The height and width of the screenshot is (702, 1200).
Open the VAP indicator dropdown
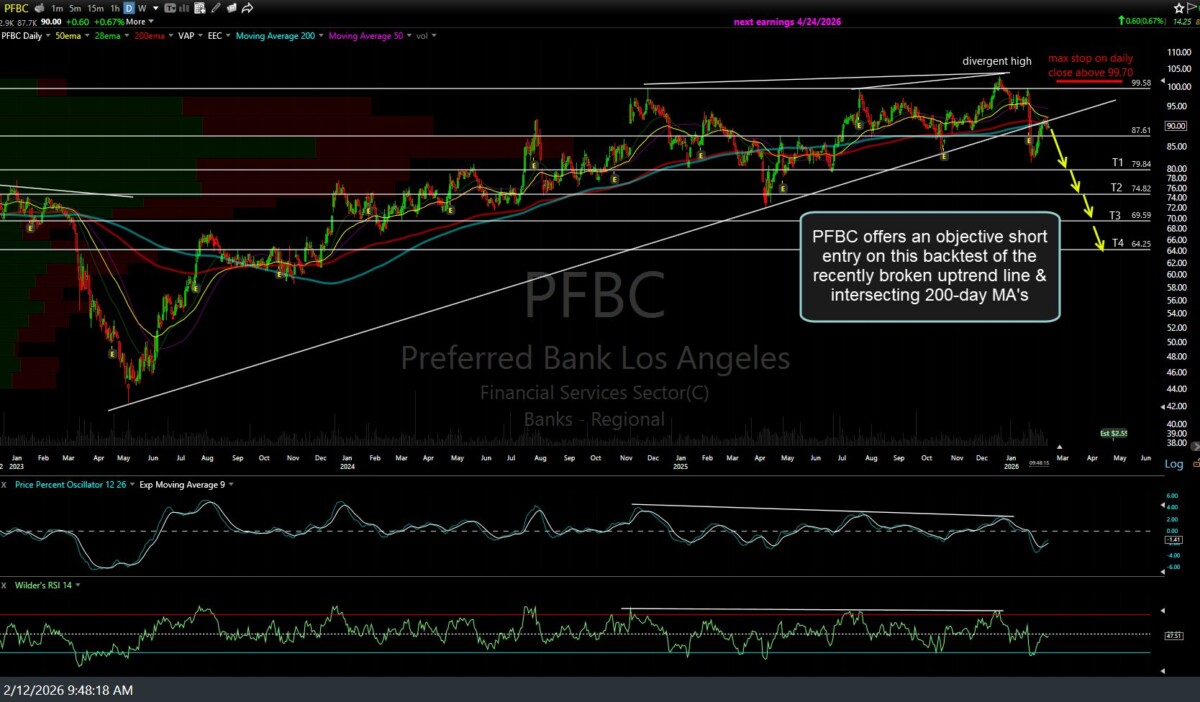pos(200,36)
